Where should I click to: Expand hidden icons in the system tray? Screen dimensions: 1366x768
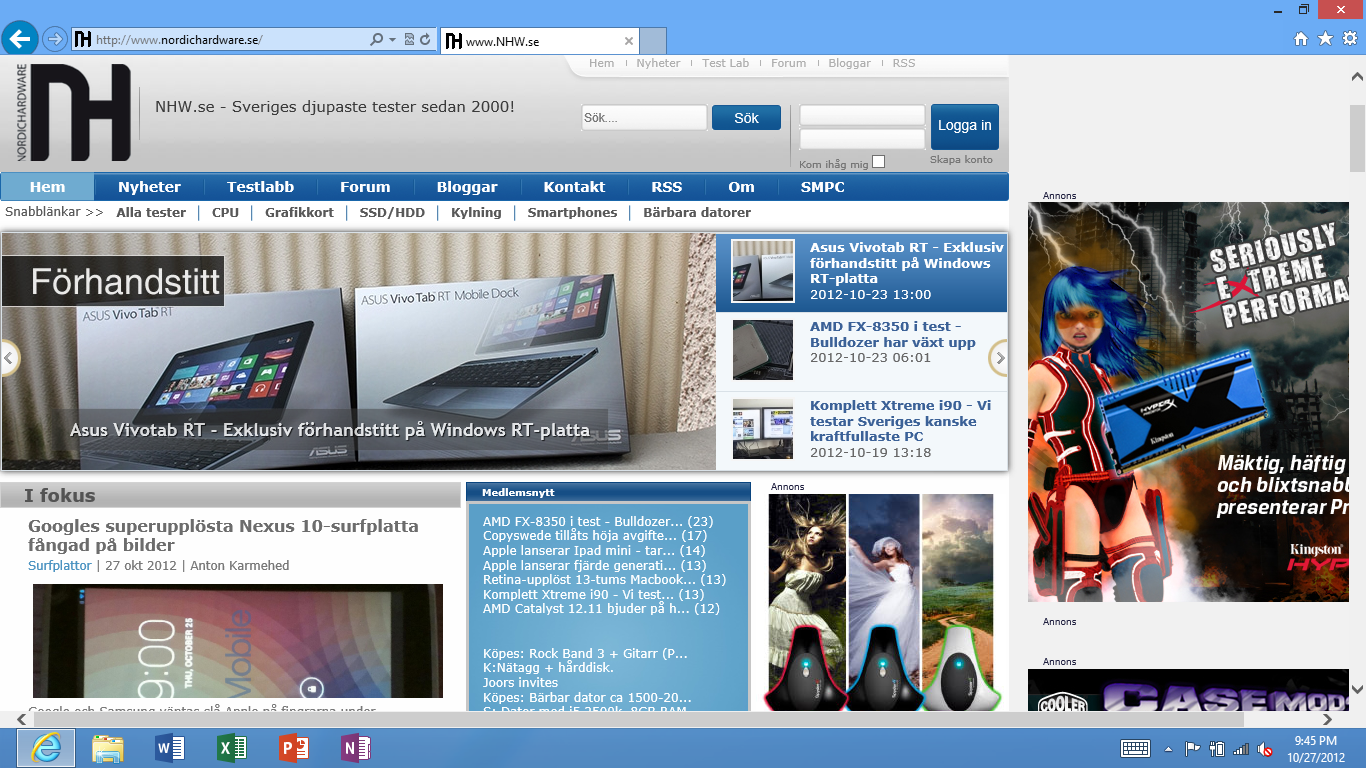click(1168, 747)
